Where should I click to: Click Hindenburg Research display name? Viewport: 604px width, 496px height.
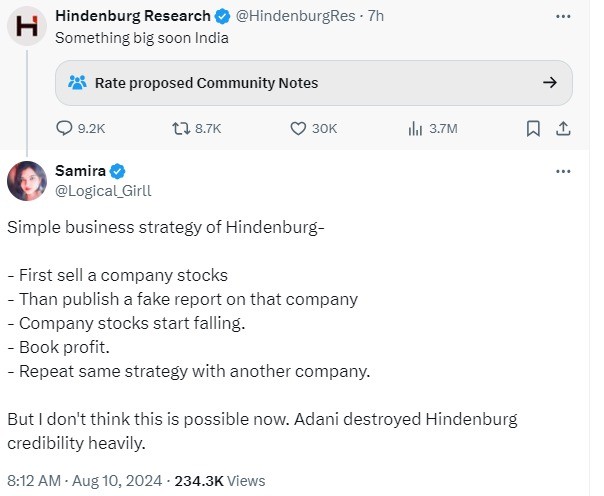(133, 15)
